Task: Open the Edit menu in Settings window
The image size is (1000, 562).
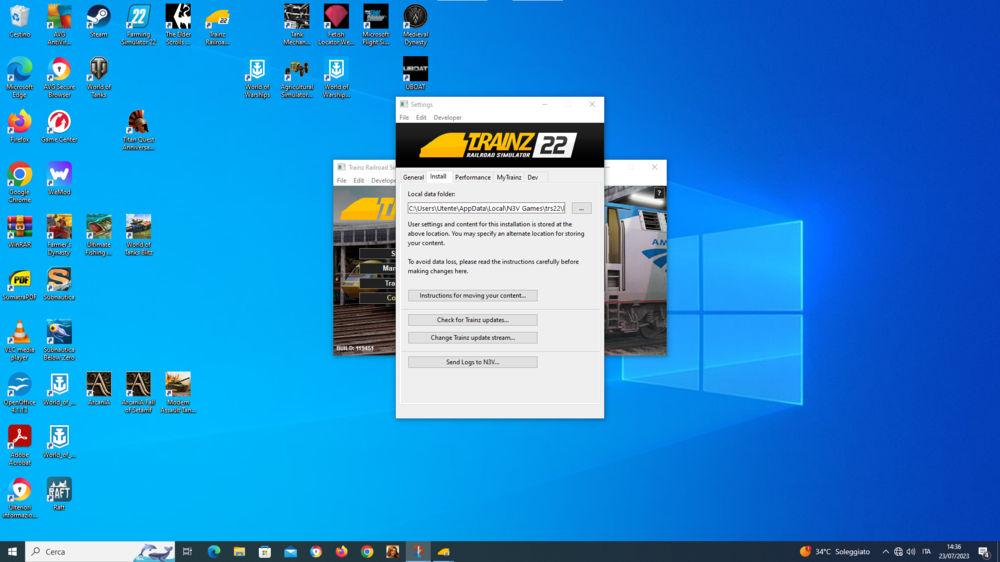Action: coord(421,117)
